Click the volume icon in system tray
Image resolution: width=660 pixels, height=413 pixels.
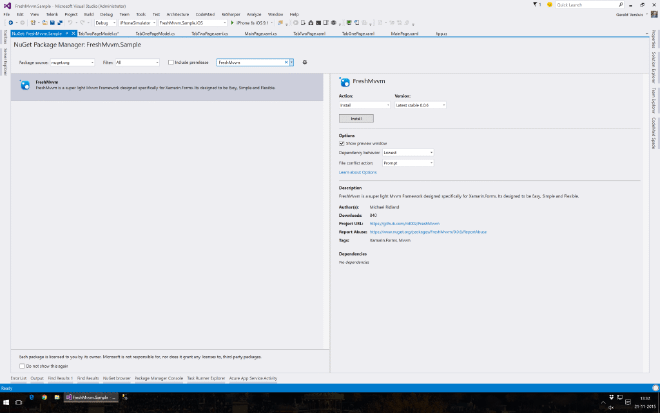point(611,407)
